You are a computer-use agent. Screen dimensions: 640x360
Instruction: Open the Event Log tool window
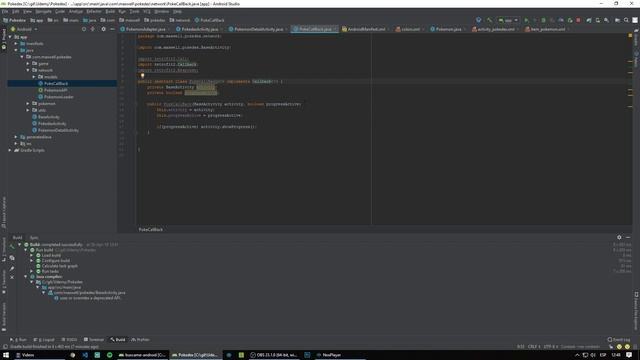(x=619, y=340)
